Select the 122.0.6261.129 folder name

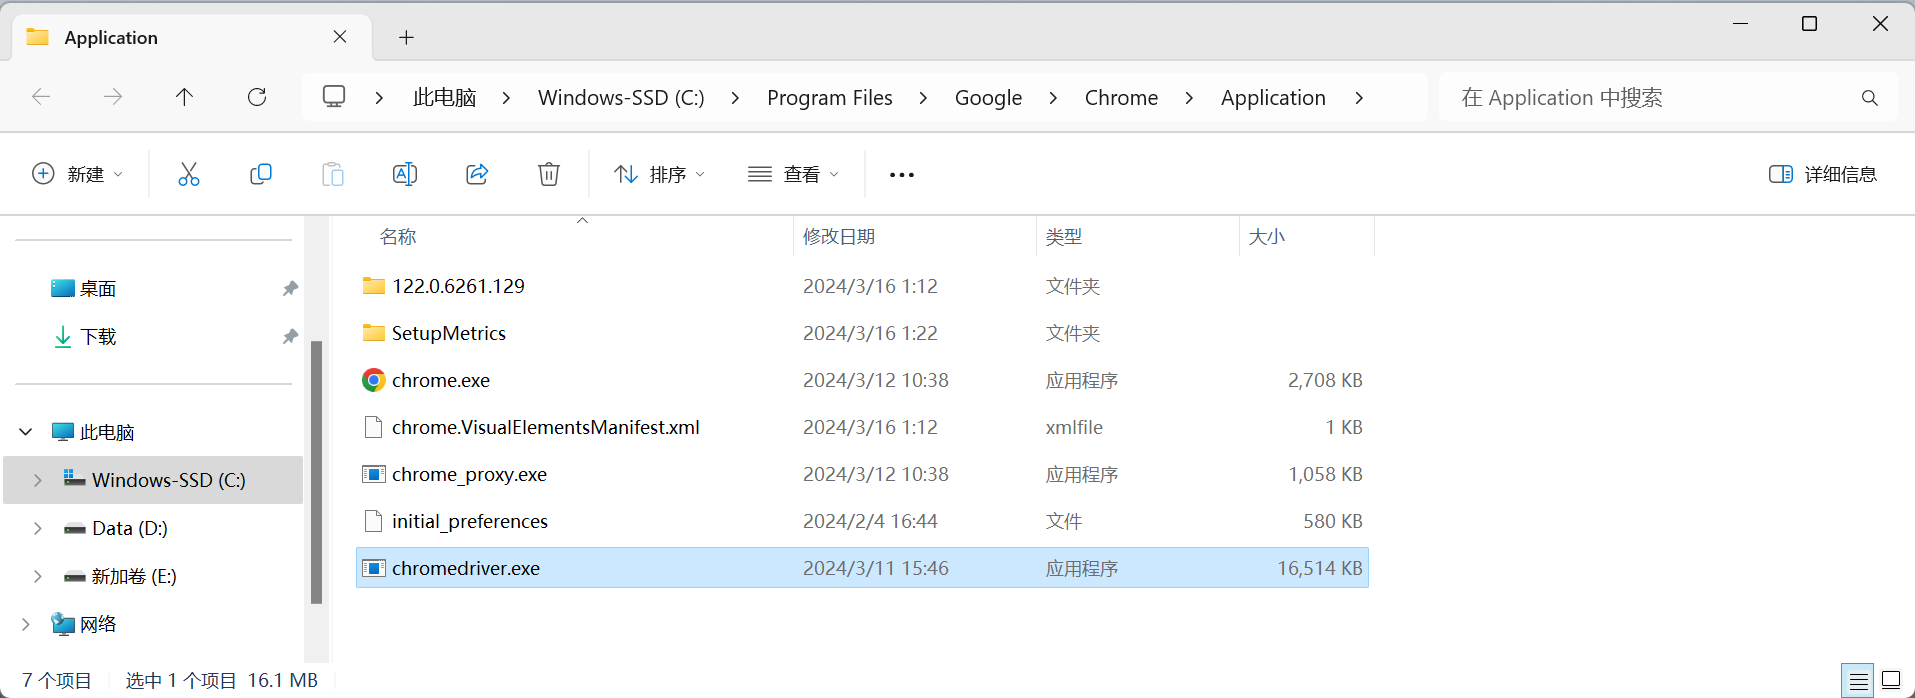(x=458, y=286)
